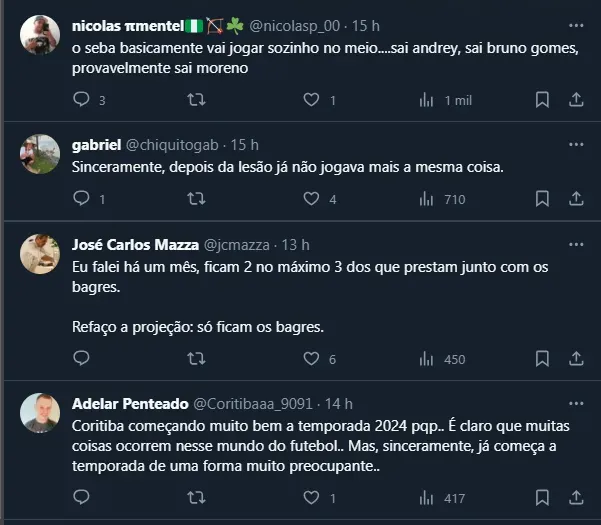Reply to Adelar Penteado's tweet
The height and width of the screenshot is (525, 601).
coord(82,497)
